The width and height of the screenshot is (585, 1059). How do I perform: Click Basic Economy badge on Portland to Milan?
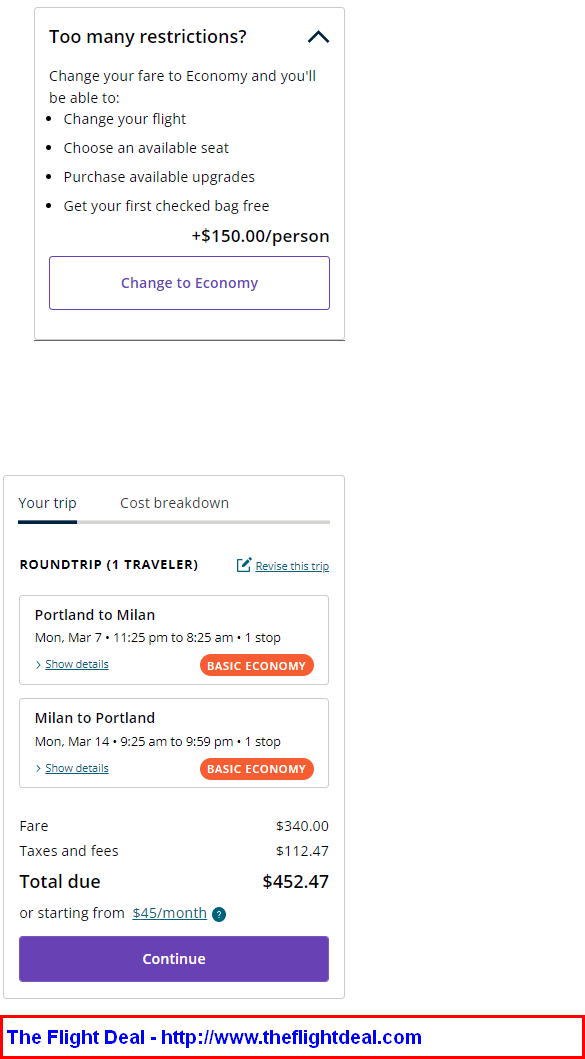[x=257, y=665]
